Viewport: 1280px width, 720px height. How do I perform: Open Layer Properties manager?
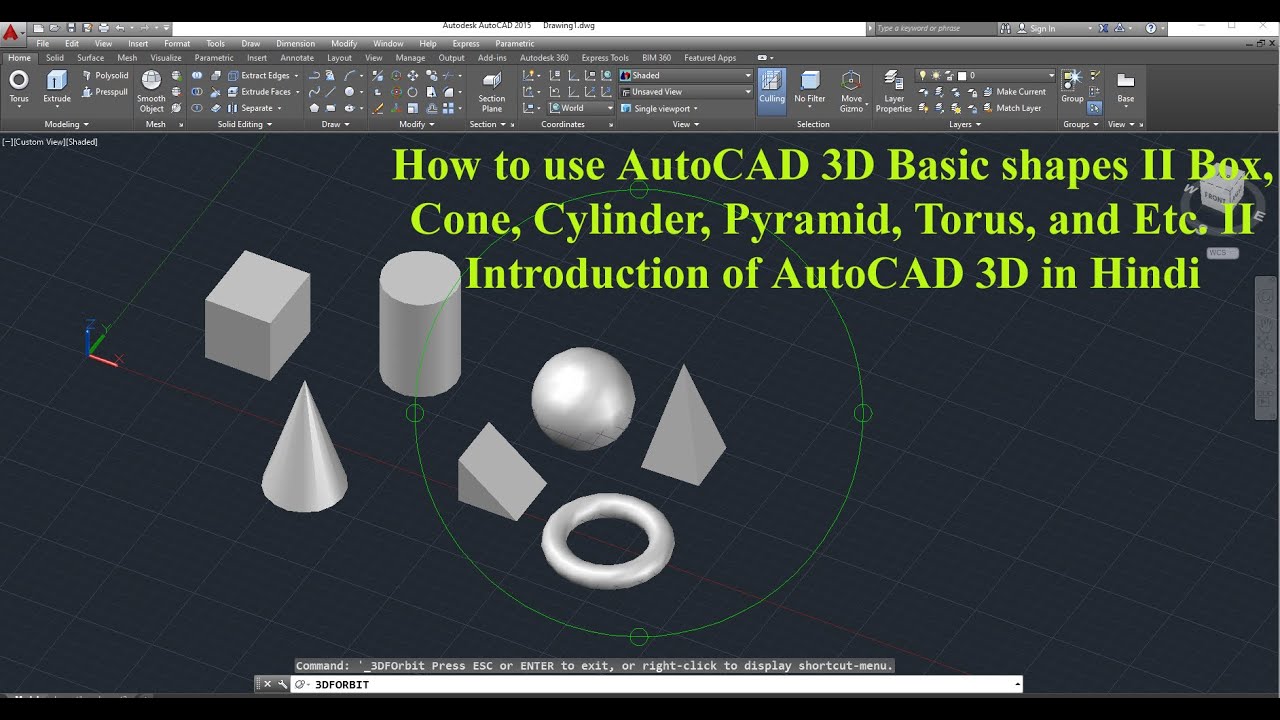[x=894, y=91]
